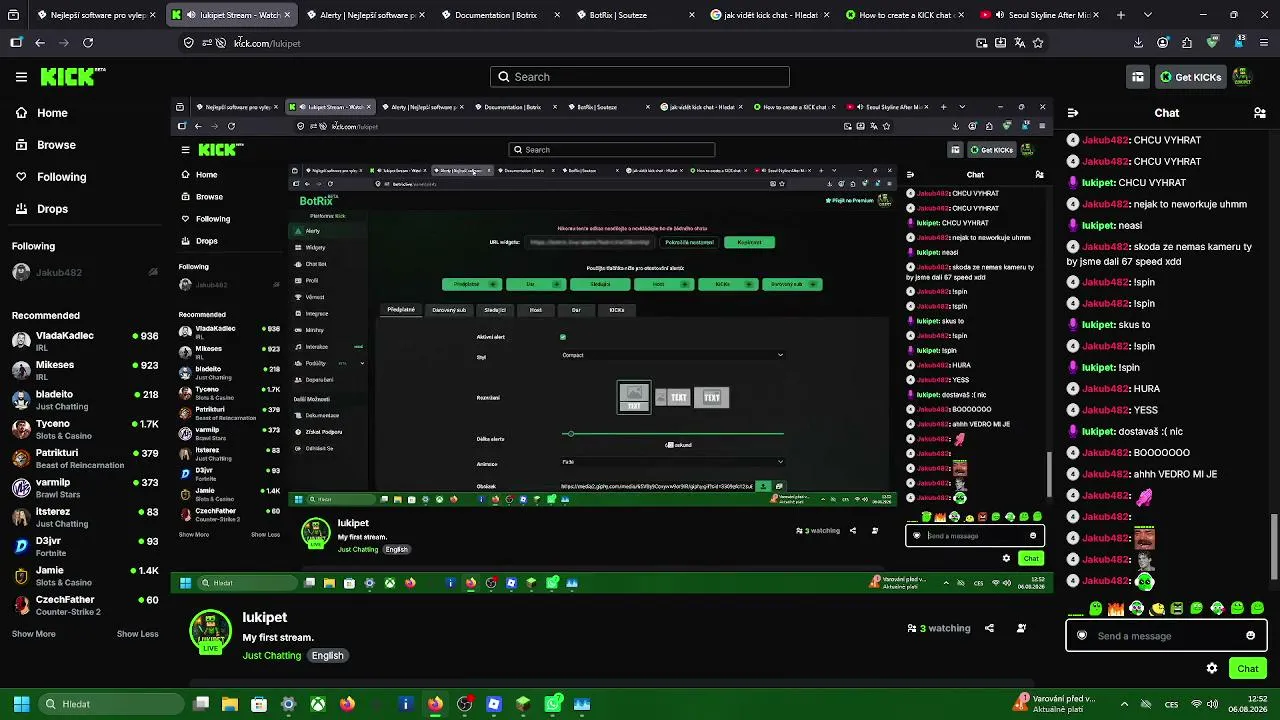Click the Get KICKs button in the page header
The width and height of the screenshot is (1280, 720).
point(1190,77)
